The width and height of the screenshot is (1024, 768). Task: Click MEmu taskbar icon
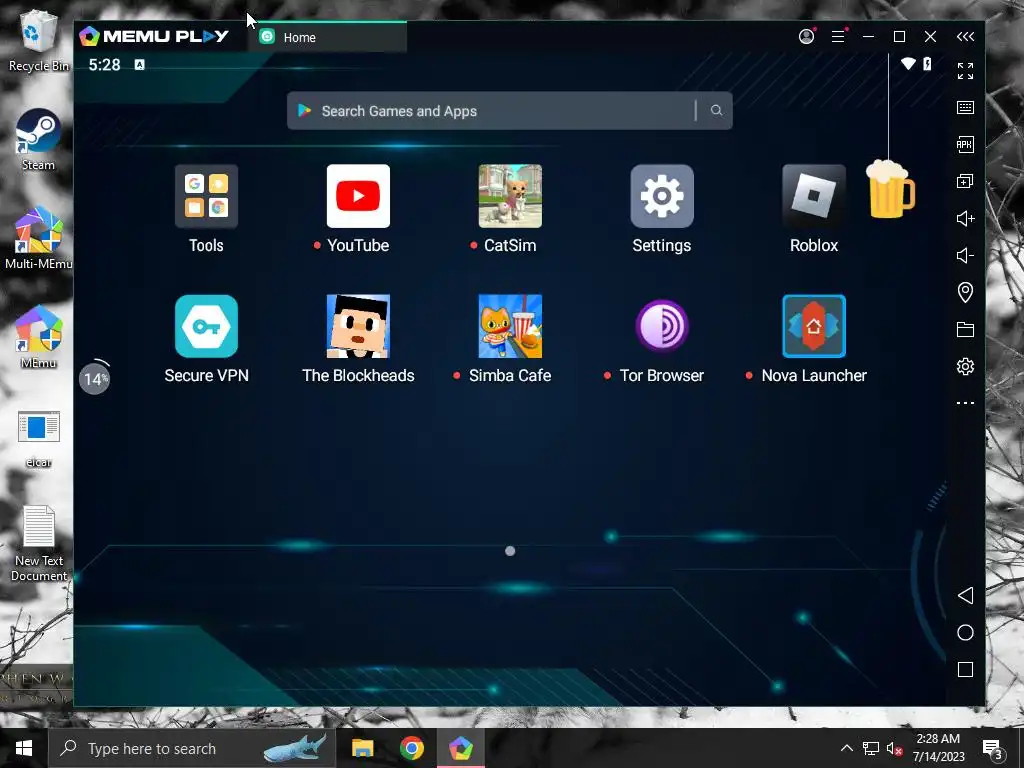(460, 748)
